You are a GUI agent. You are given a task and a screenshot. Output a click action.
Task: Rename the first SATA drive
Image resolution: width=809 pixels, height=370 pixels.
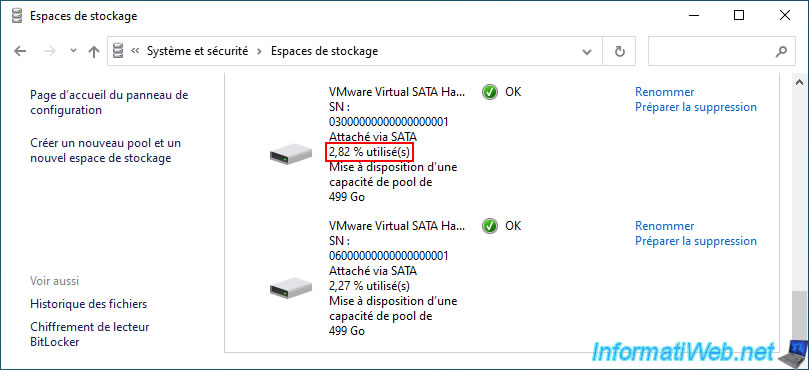click(665, 92)
